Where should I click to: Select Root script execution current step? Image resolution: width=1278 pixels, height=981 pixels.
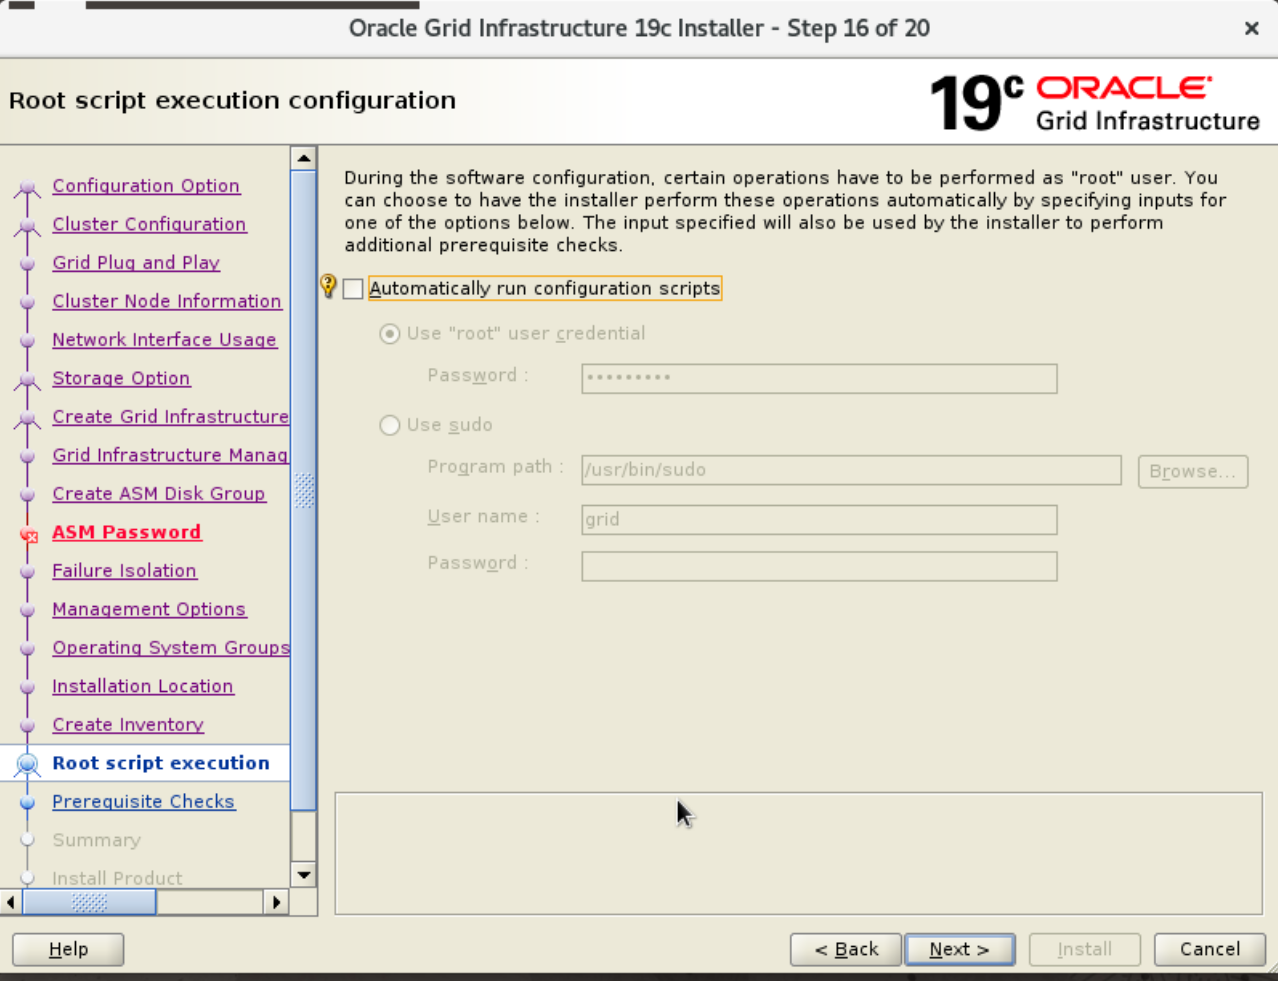point(161,763)
